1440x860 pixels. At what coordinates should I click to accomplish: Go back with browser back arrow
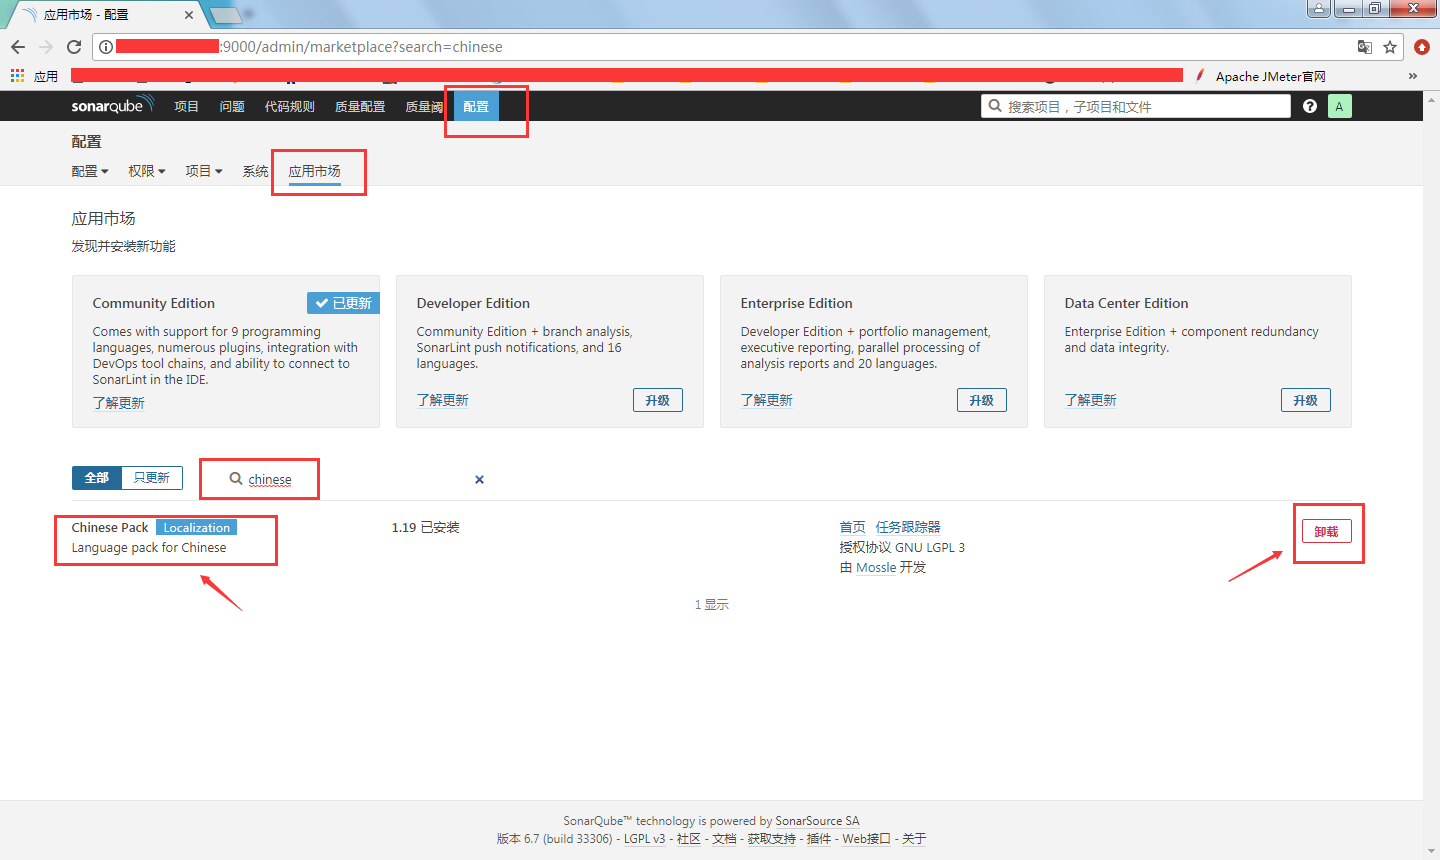pyautogui.click(x=18, y=47)
